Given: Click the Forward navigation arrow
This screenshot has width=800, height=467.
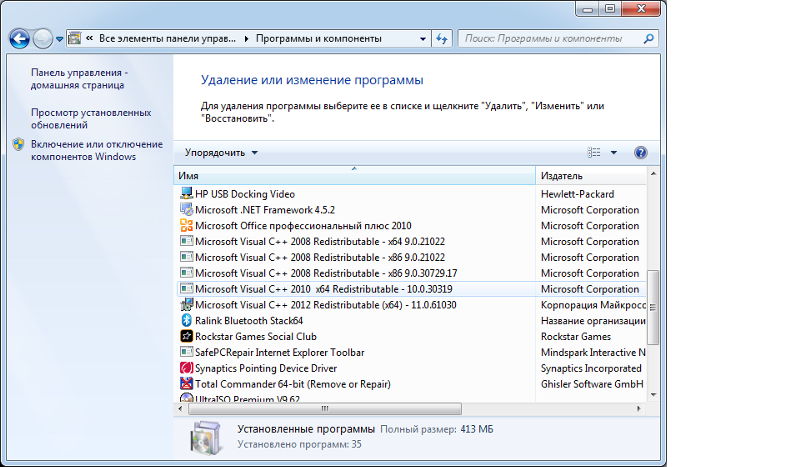Looking at the screenshot, I should point(43,38).
